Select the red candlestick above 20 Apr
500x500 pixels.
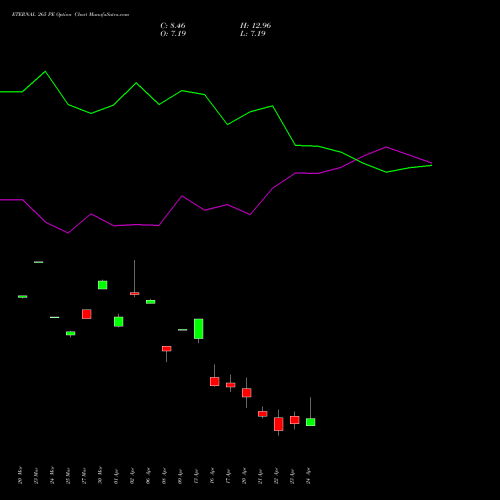(247, 393)
